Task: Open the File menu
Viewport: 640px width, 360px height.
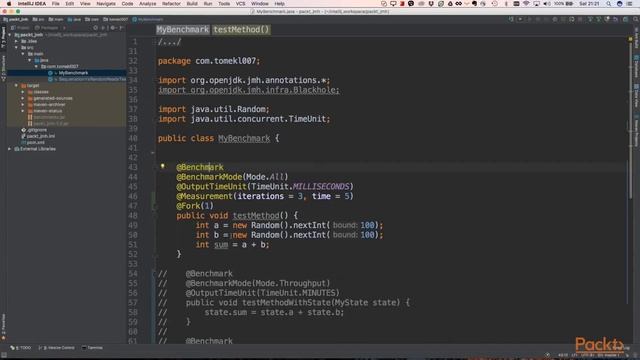Action: [x=56, y=4]
